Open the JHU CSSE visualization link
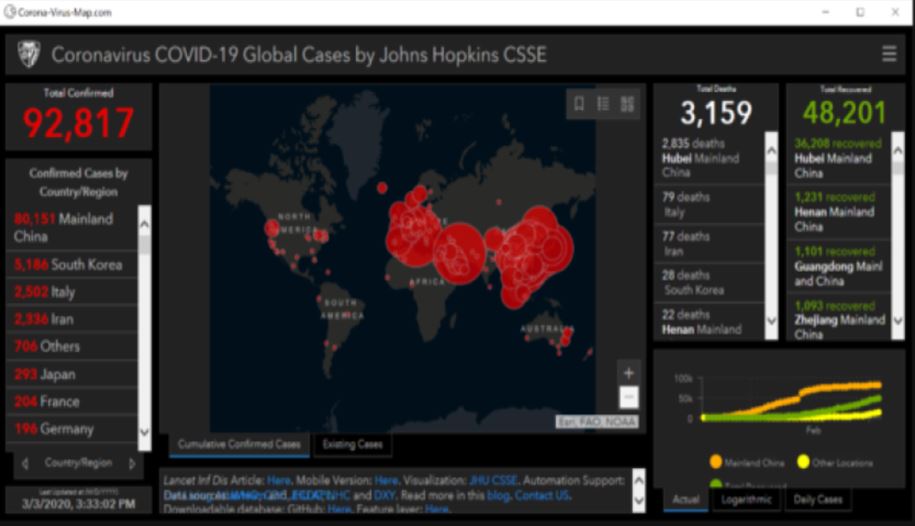 (x=495, y=480)
